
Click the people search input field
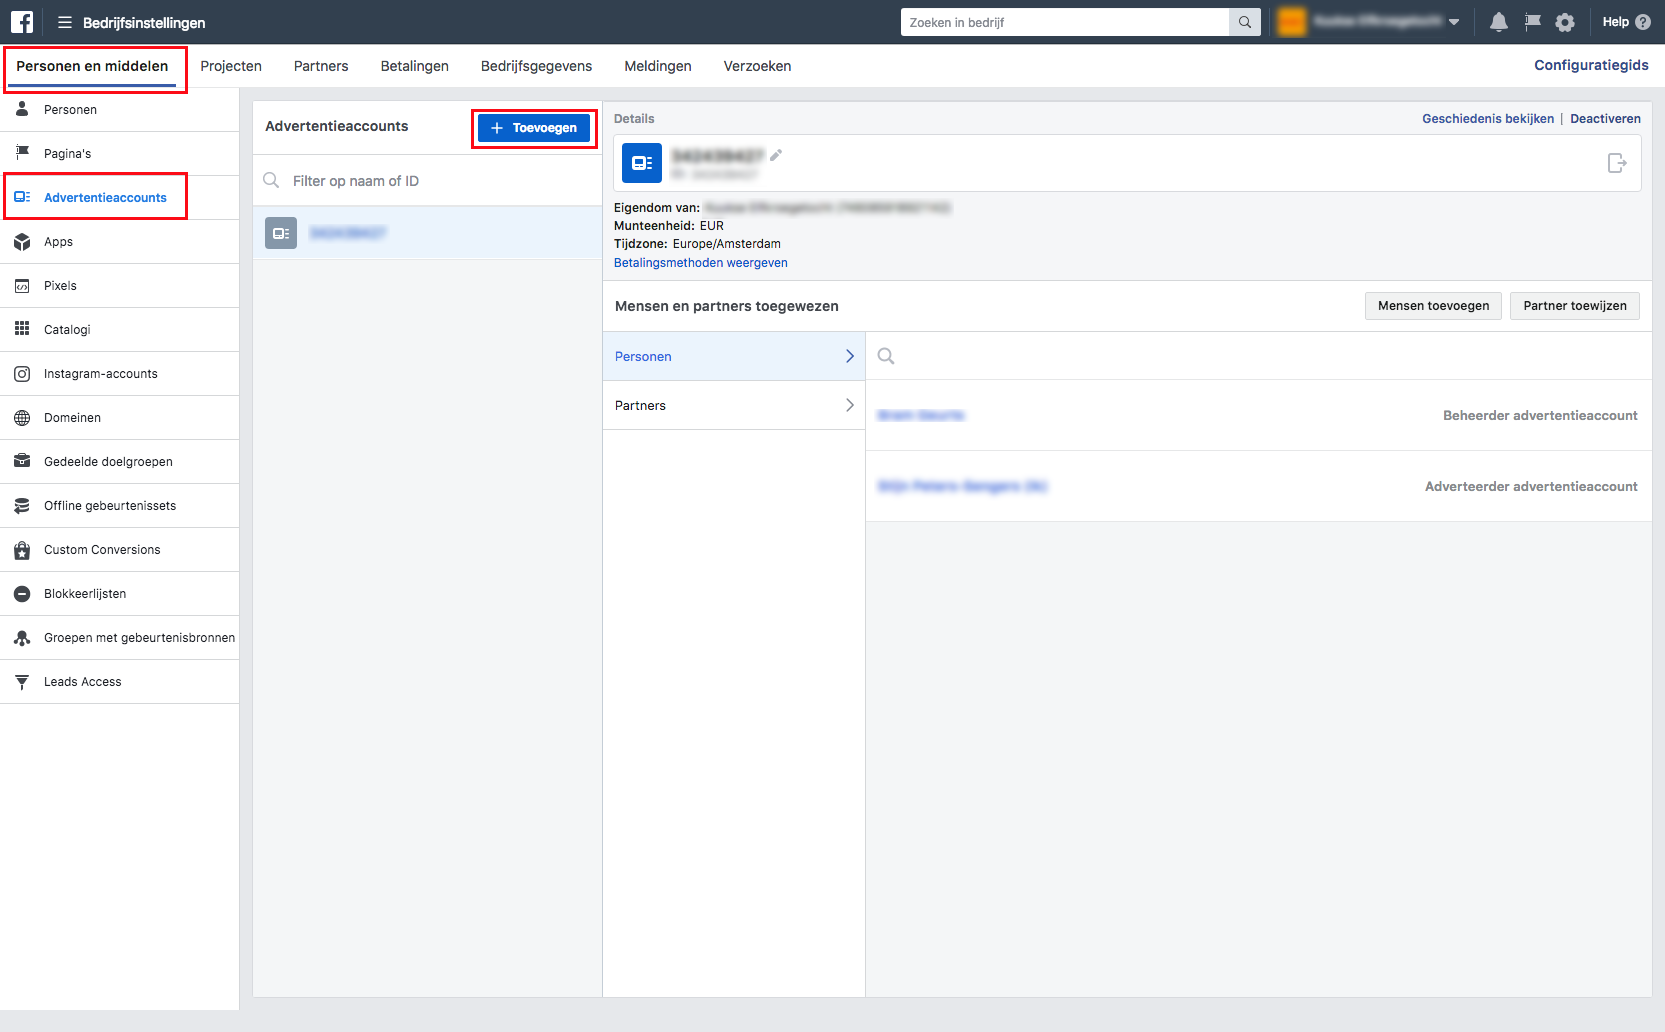point(1258,356)
